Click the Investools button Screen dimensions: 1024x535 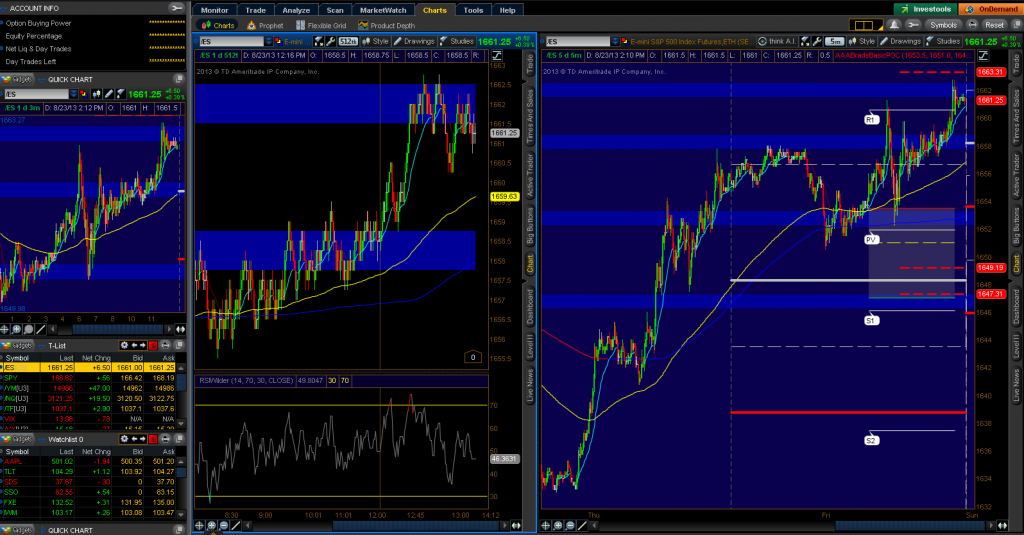tap(924, 9)
